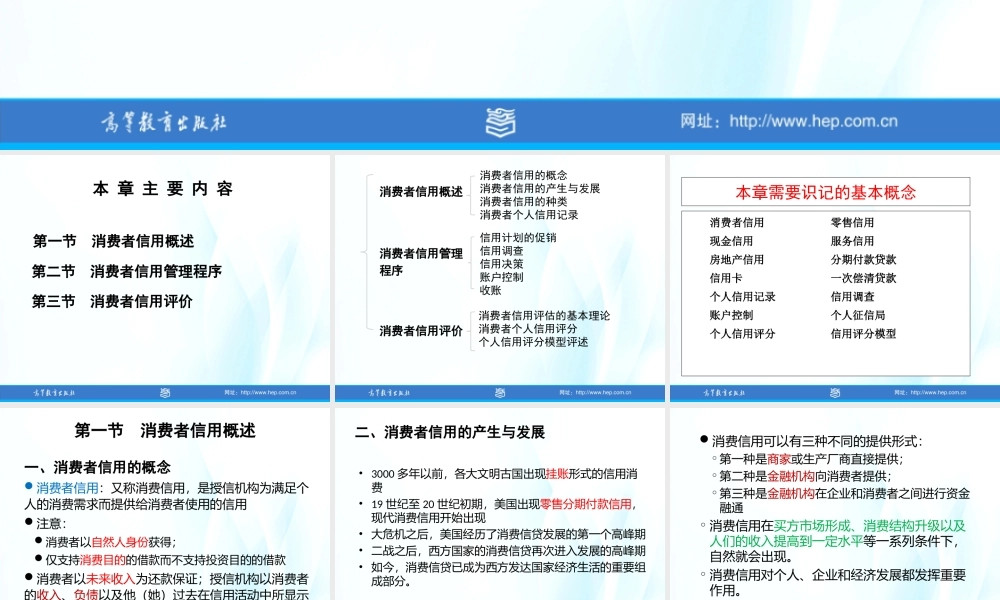Click the books icon in the first slide's footer
Image resolution: width=1000 pixels, height=600 pixels.
pyautogui.click(x=166, y=393)
